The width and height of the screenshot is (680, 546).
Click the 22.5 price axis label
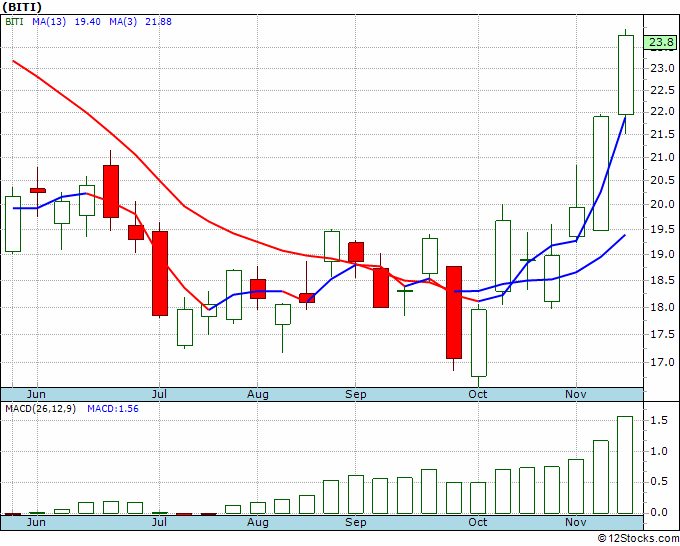pyautogui.click(x=662, y=90)
